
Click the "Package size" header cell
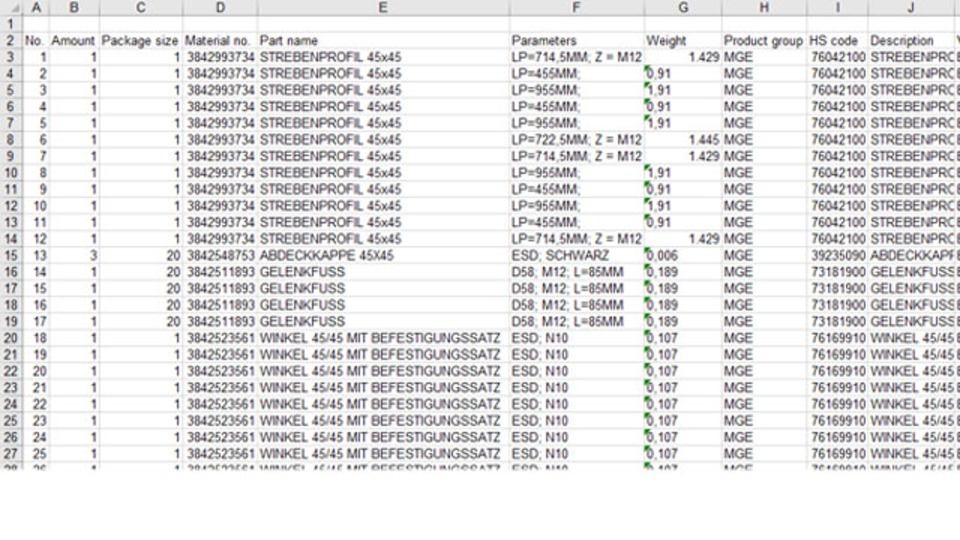[140, 41]
